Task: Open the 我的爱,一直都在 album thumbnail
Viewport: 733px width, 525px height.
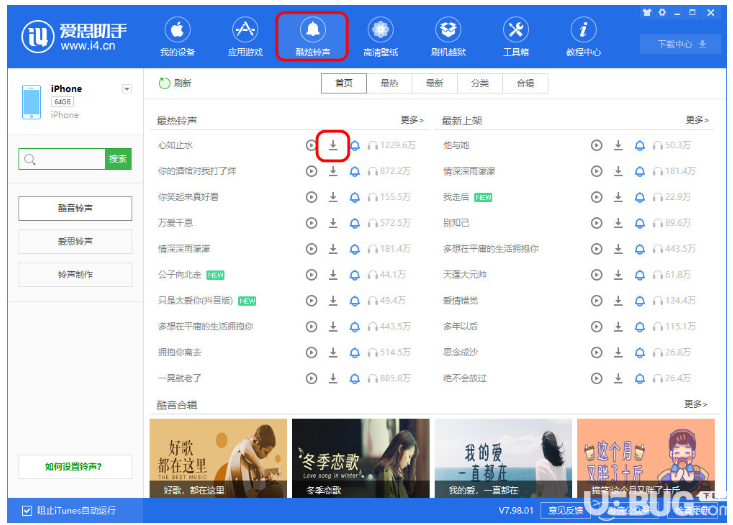Action: [503, 458]
